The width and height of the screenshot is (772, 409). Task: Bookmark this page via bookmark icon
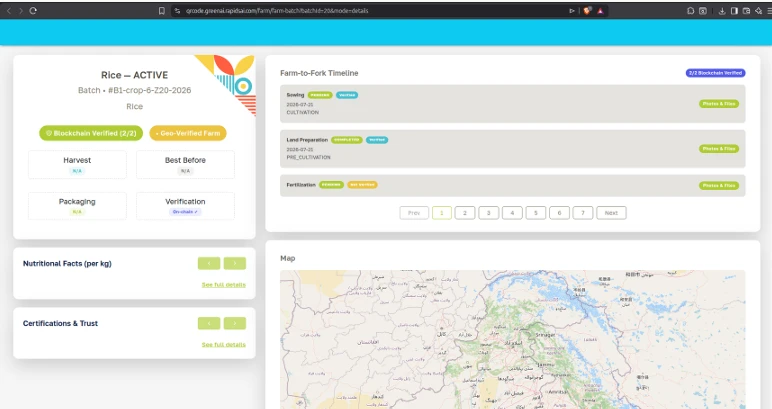tap(161, 10)
